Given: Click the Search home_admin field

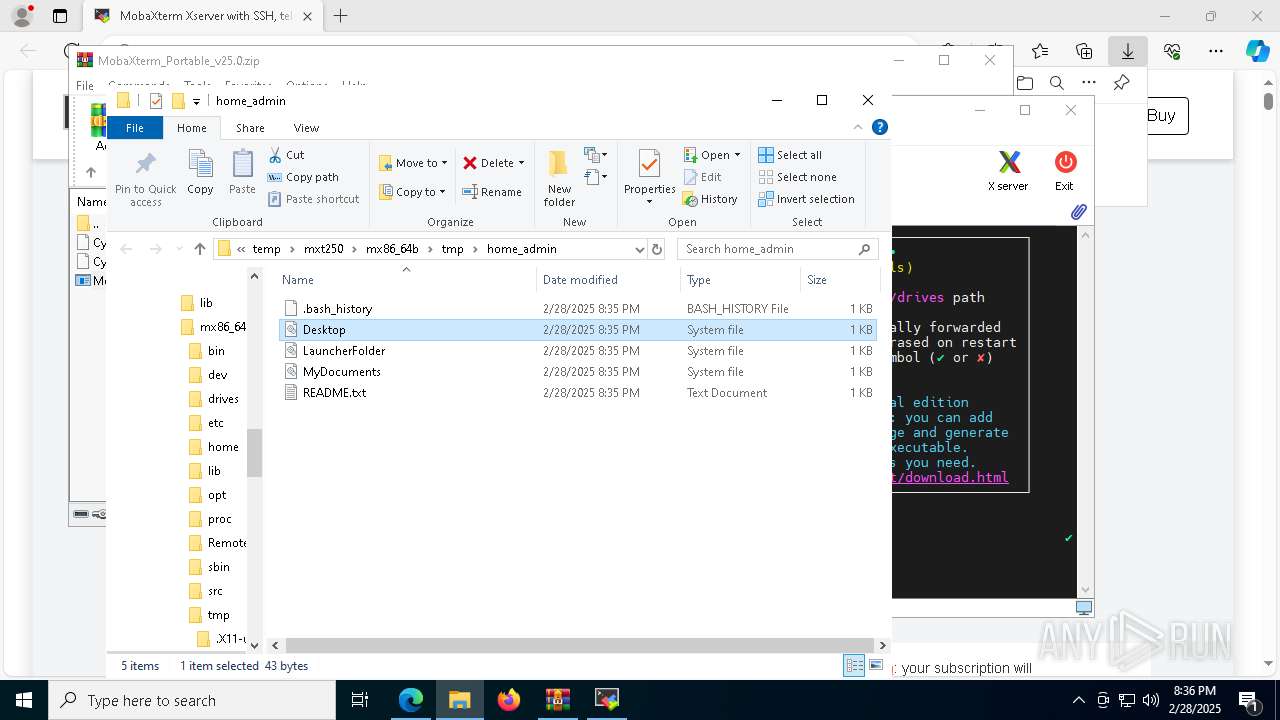Looking at the screenshot, I should (777, 249).
